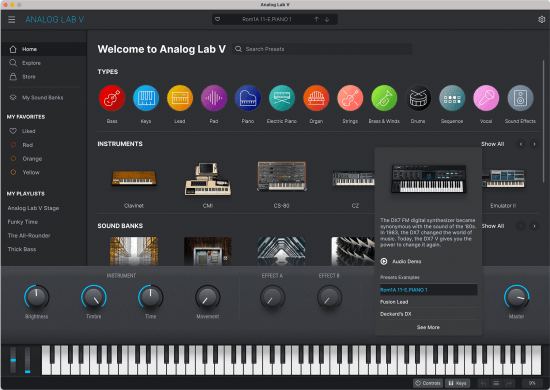Open the Thick Bass playlist

(x=22, y=249)
